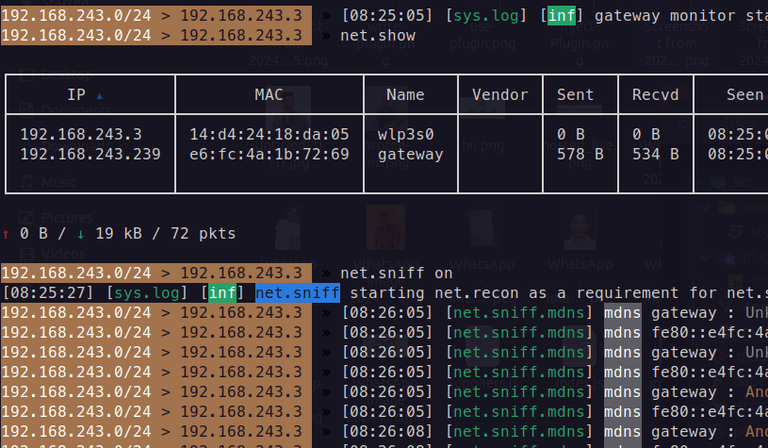Click IP address 192.168.243.239 in the table
Image resolution: width=768 pixels, height=448 pixels.
tap(91, 154)
